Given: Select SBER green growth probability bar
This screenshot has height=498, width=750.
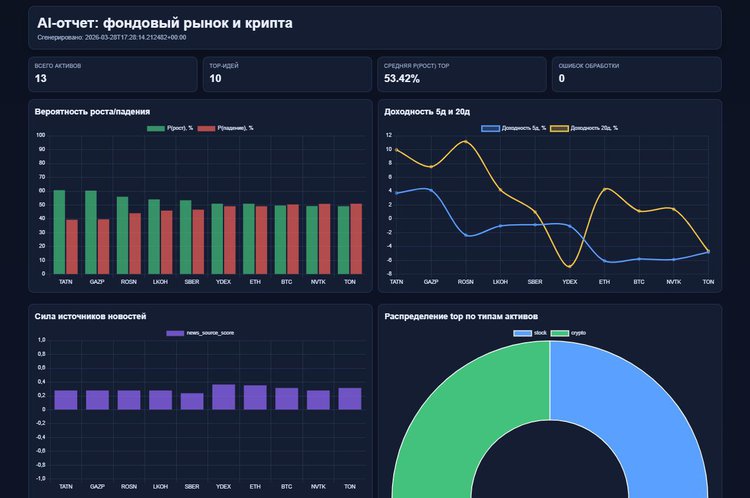Looking at the screenshot, I should (x=186, y=237).
